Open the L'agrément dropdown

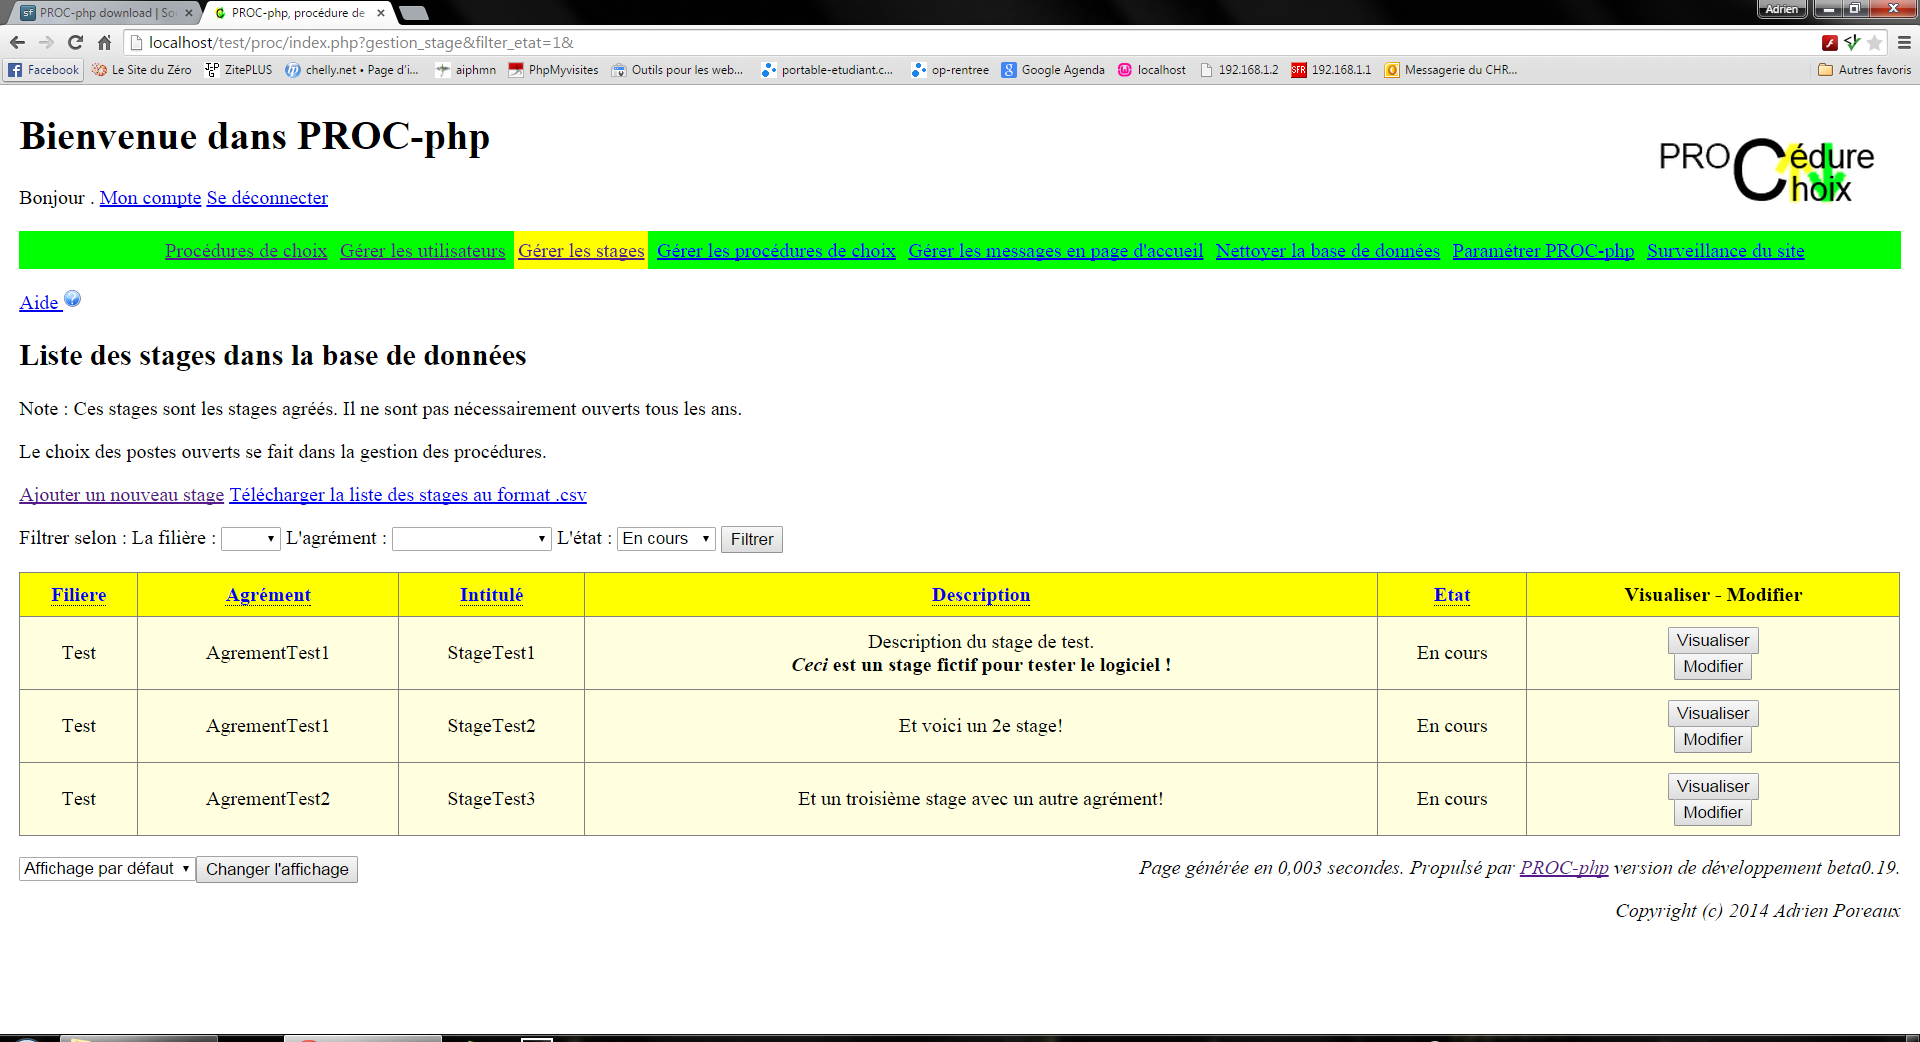pos(470,538)
